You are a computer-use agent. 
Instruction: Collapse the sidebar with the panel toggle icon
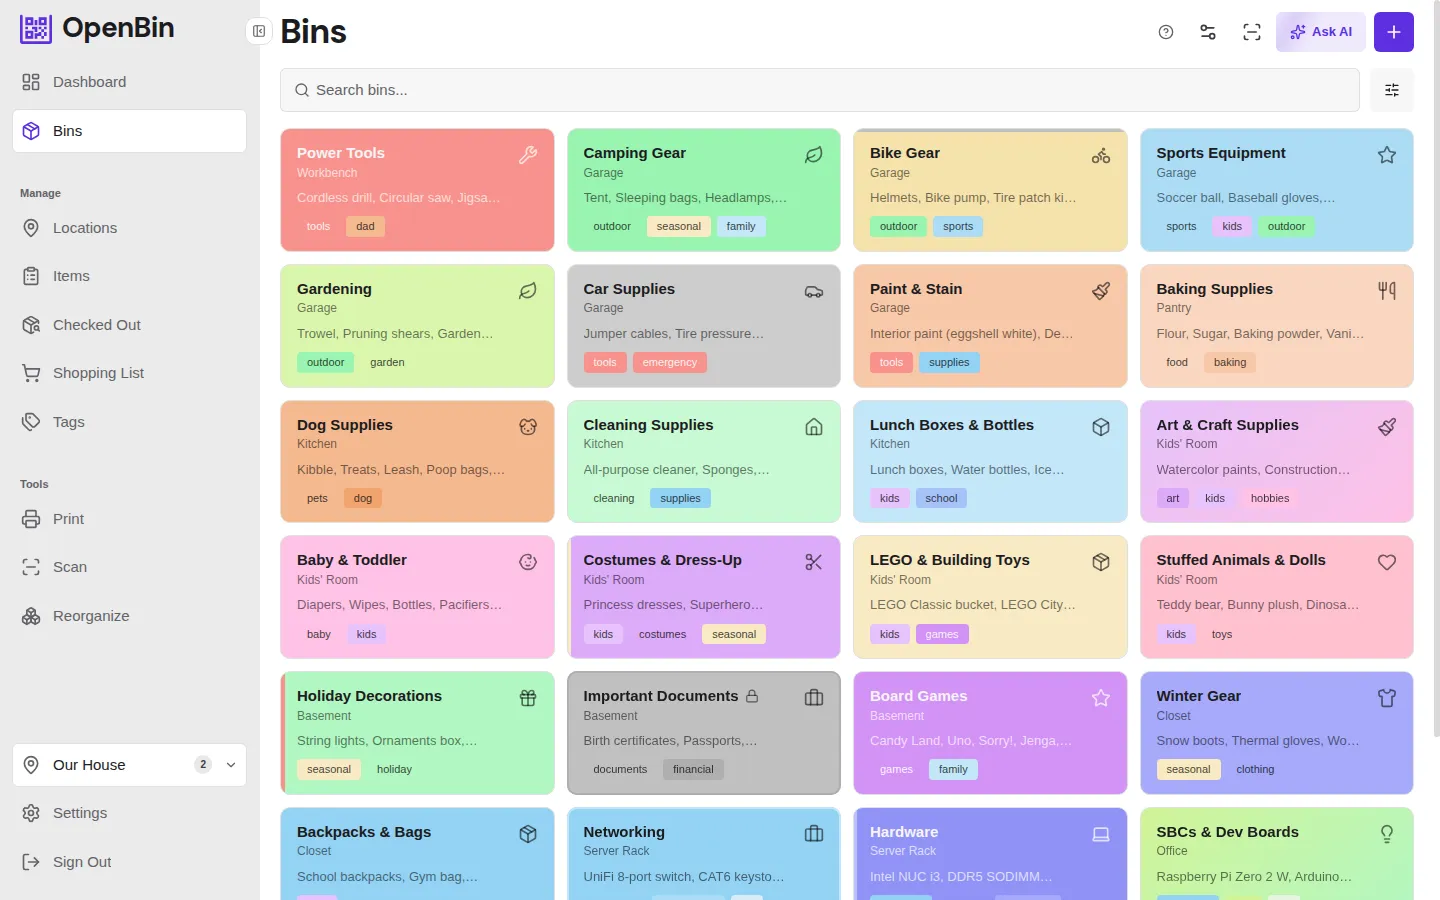click(x=259, y=31)
